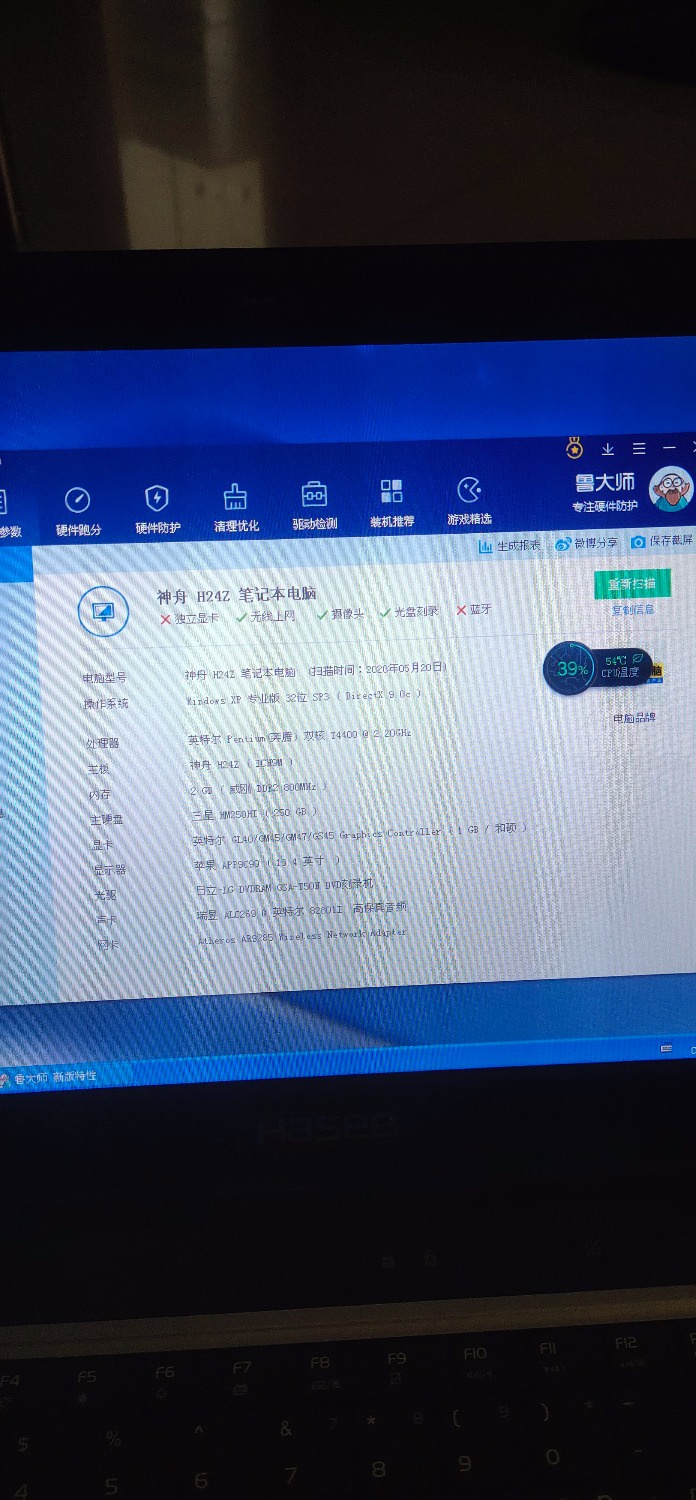The image size is (696, 1500).
Task: Click the Atheros Wireless Network Adapter value
Action: click(x=303, y=936)
